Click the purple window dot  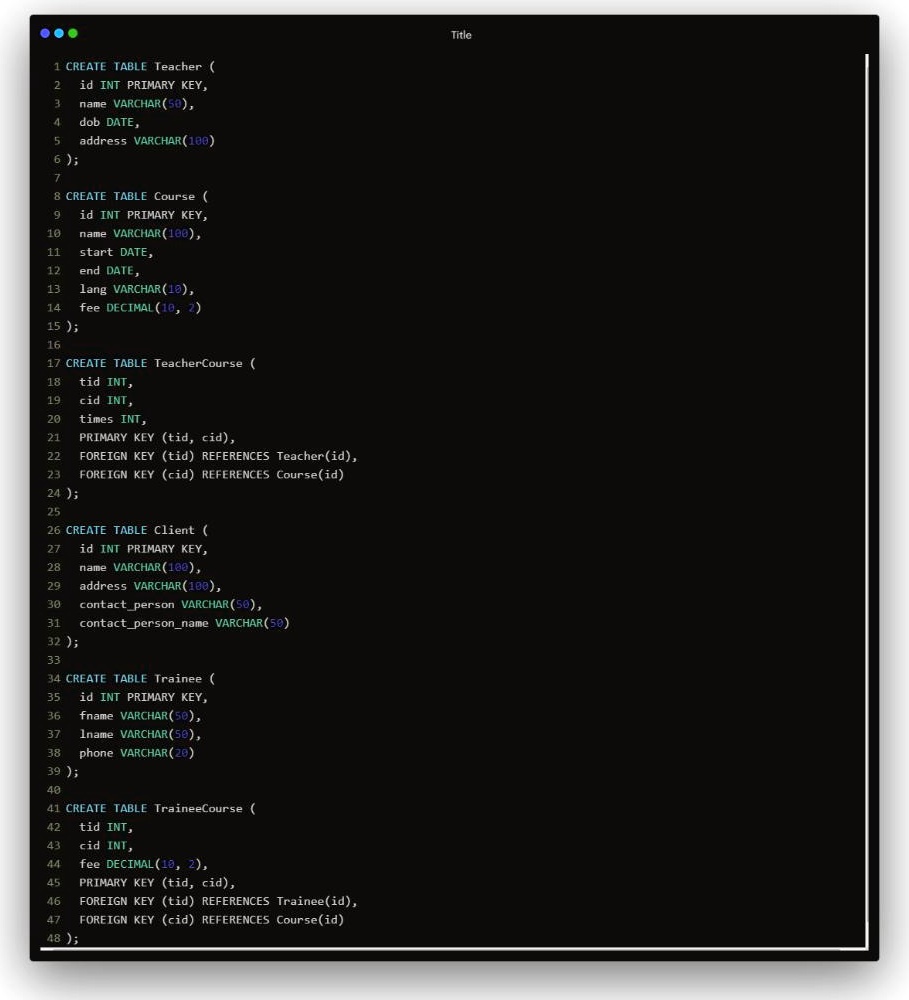(x=45, y=33)
